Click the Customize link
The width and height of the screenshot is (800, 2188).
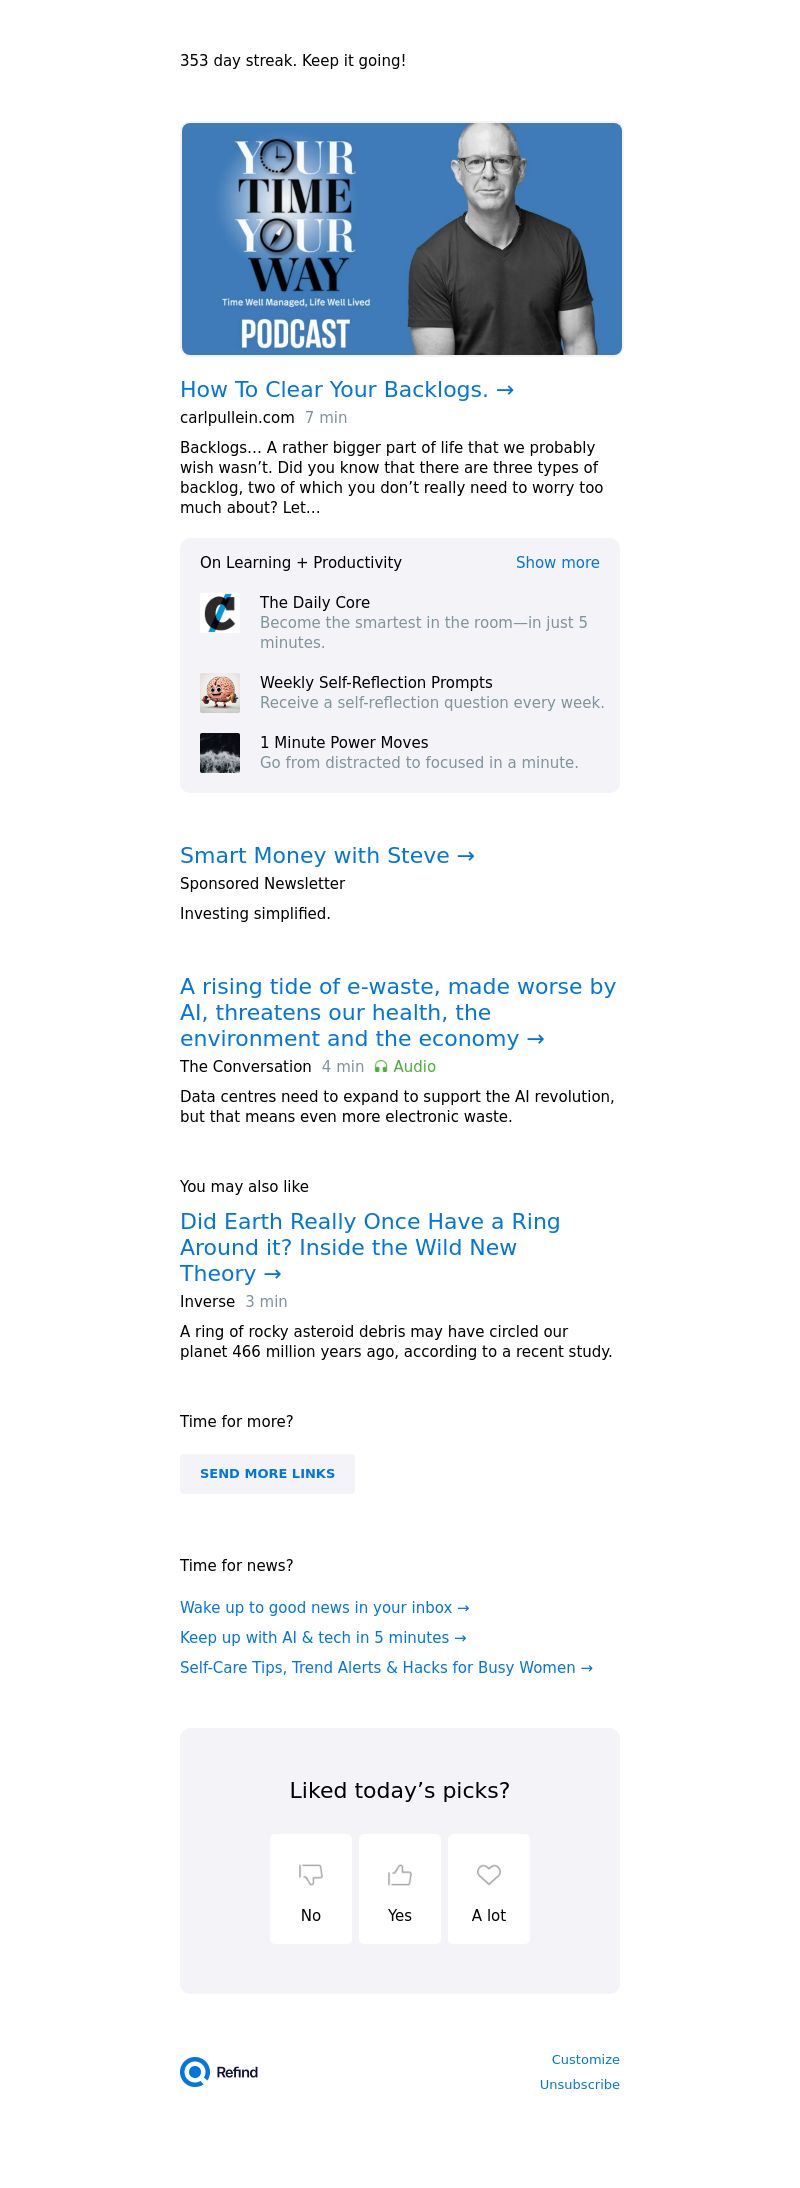tap(586, 2060)
